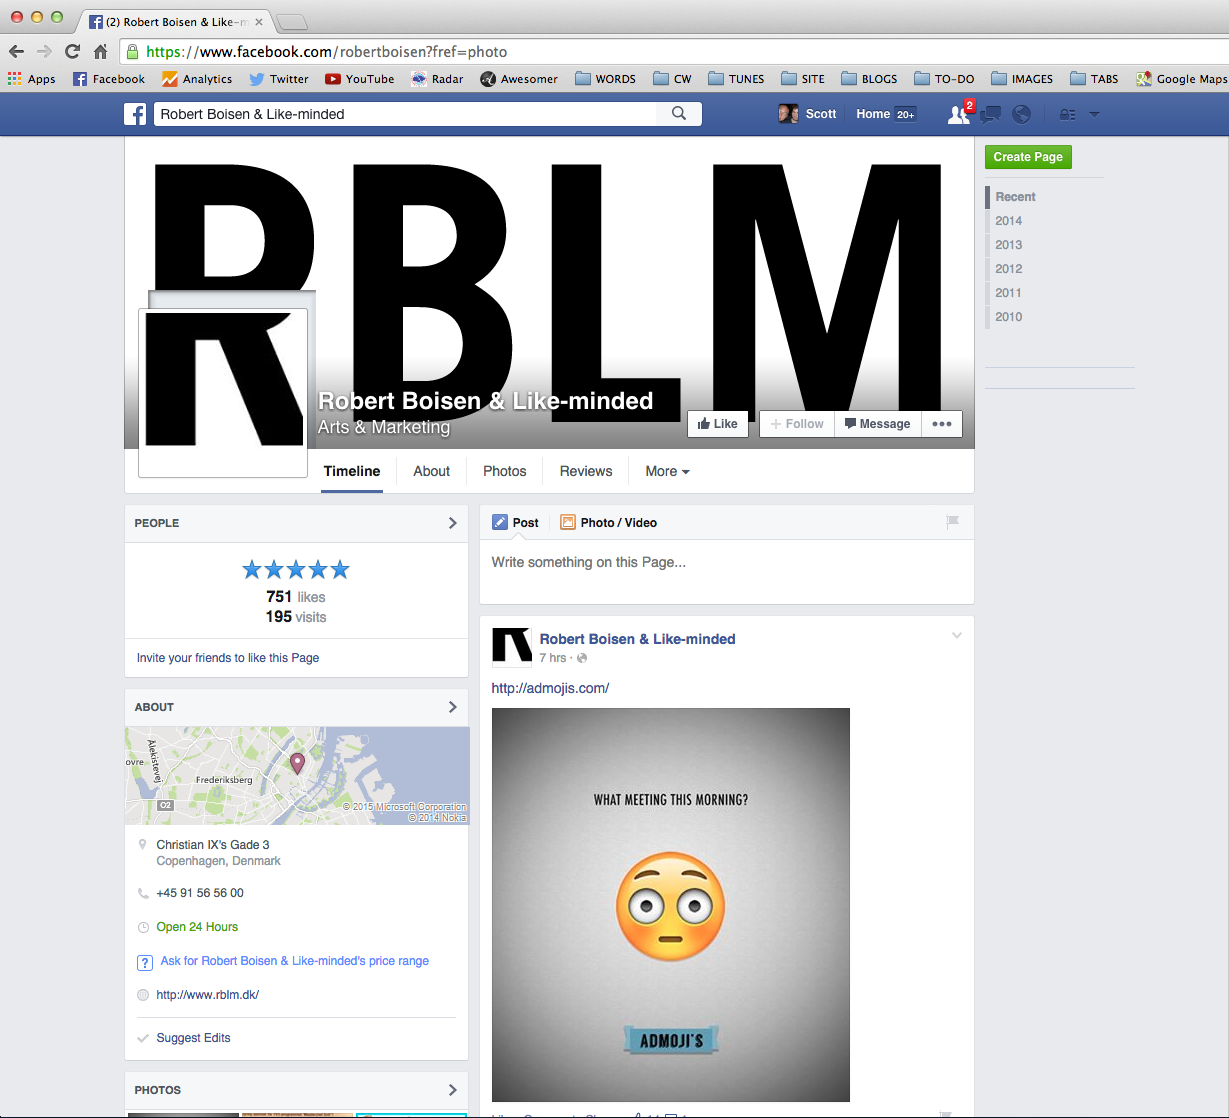
Task: Open the More tab dropdown
Action: pos(667,471)
